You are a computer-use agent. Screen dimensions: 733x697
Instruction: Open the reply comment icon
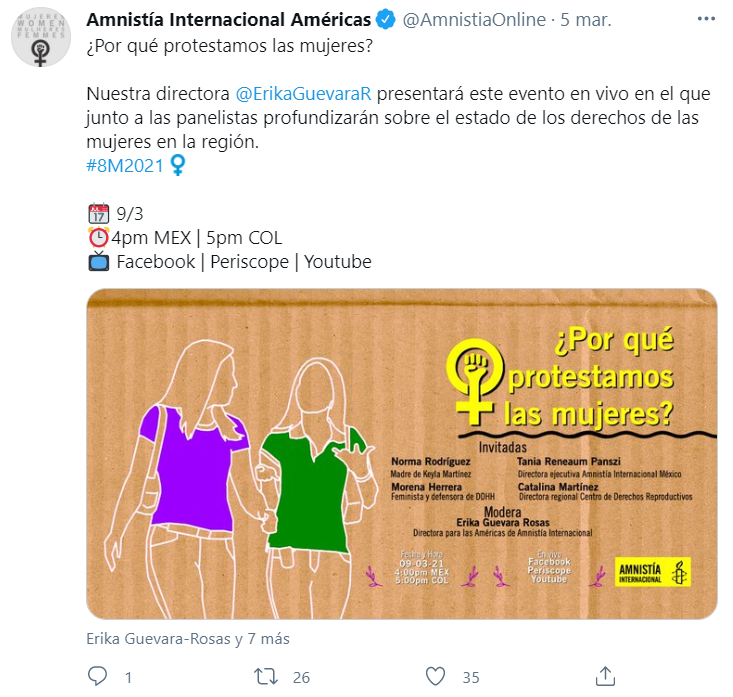click(97, 676)
